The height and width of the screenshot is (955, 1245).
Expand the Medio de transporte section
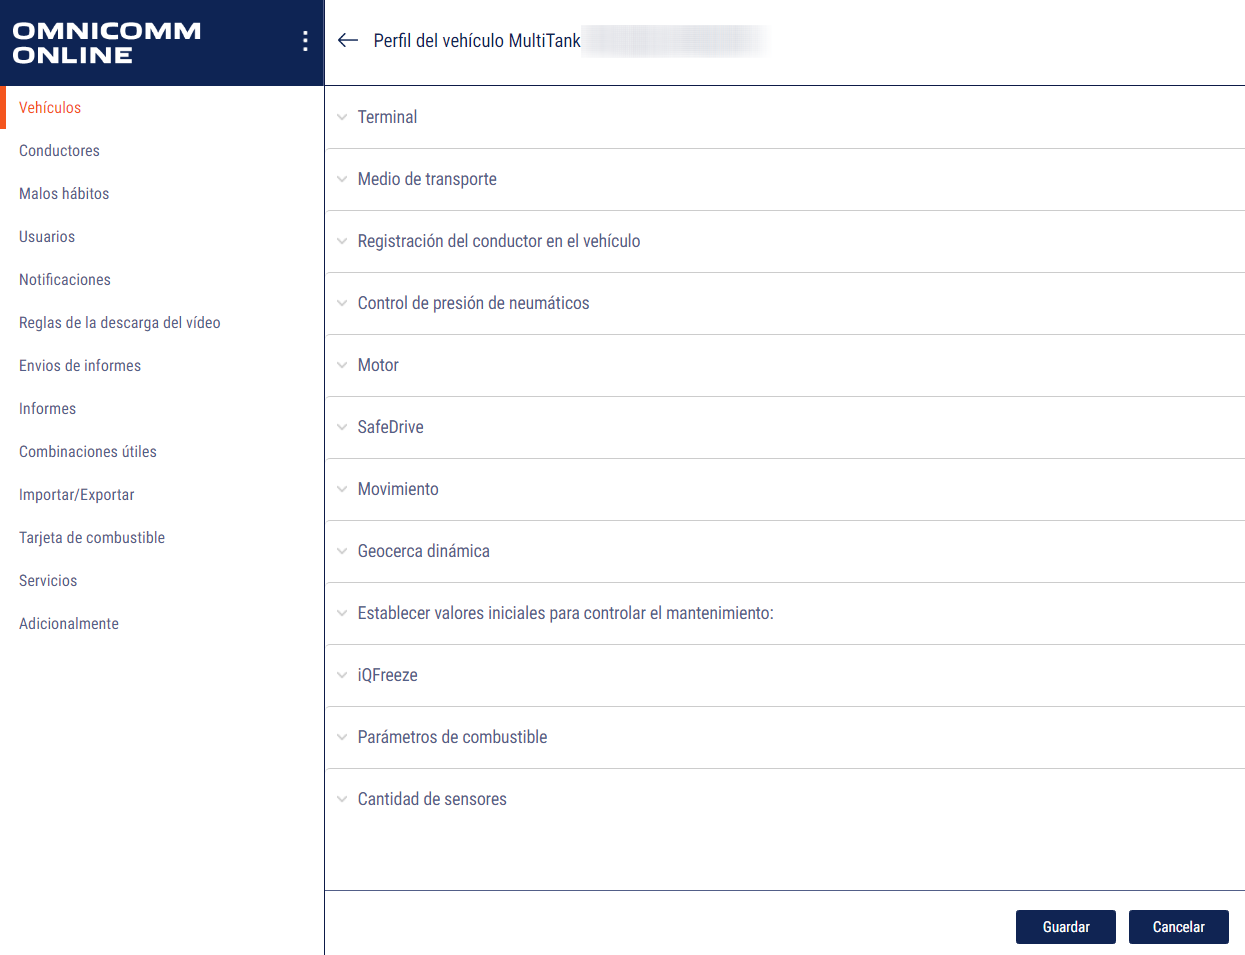tap(343, 179)
